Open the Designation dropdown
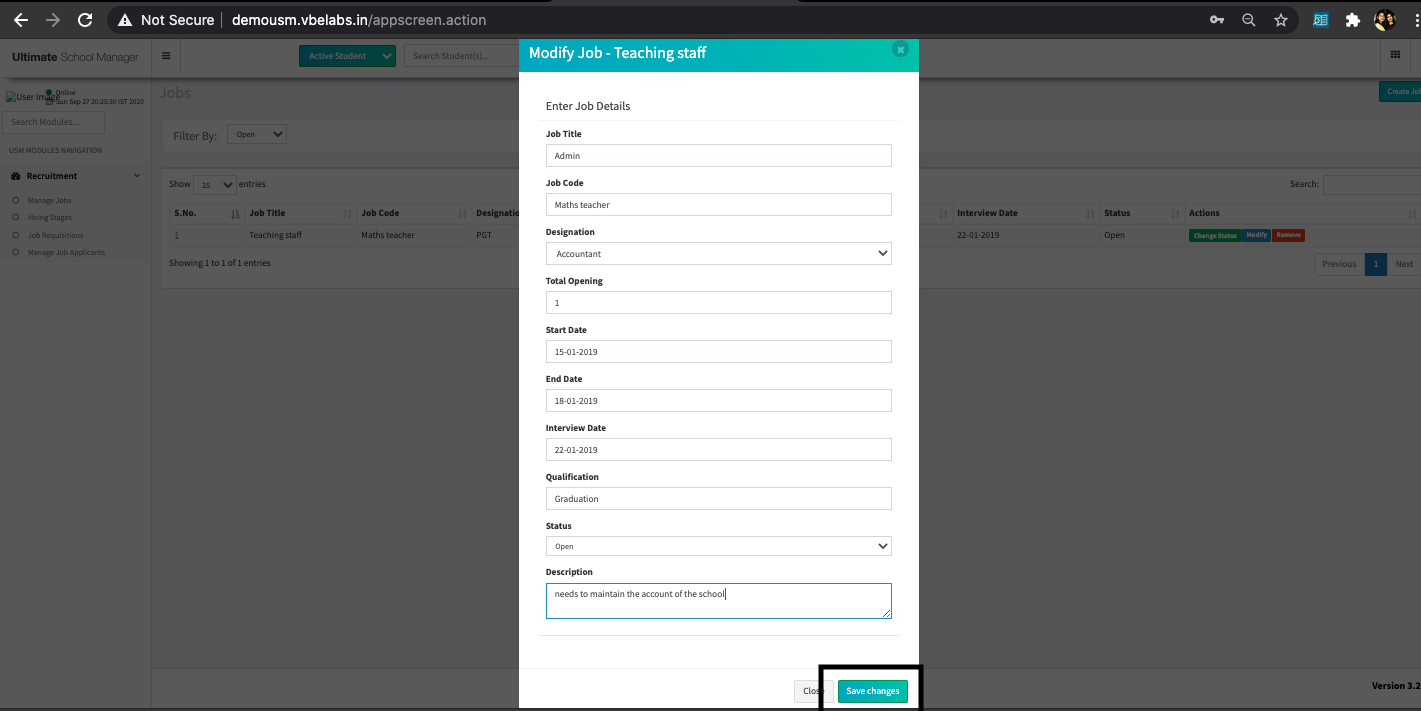1421x711 pixels. pos(718,254)
